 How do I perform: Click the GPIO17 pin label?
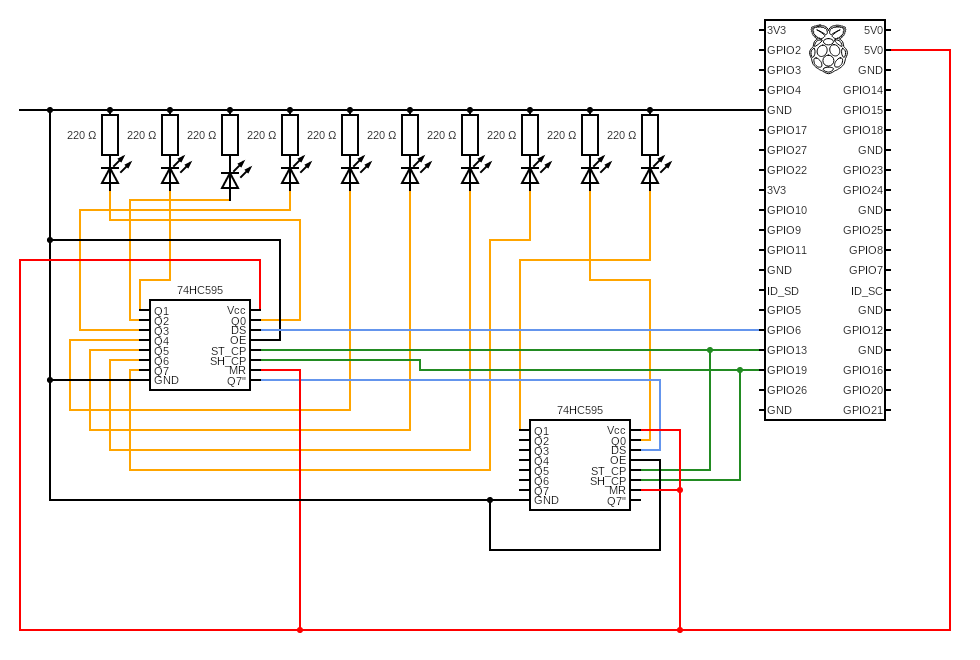[787, 130]
